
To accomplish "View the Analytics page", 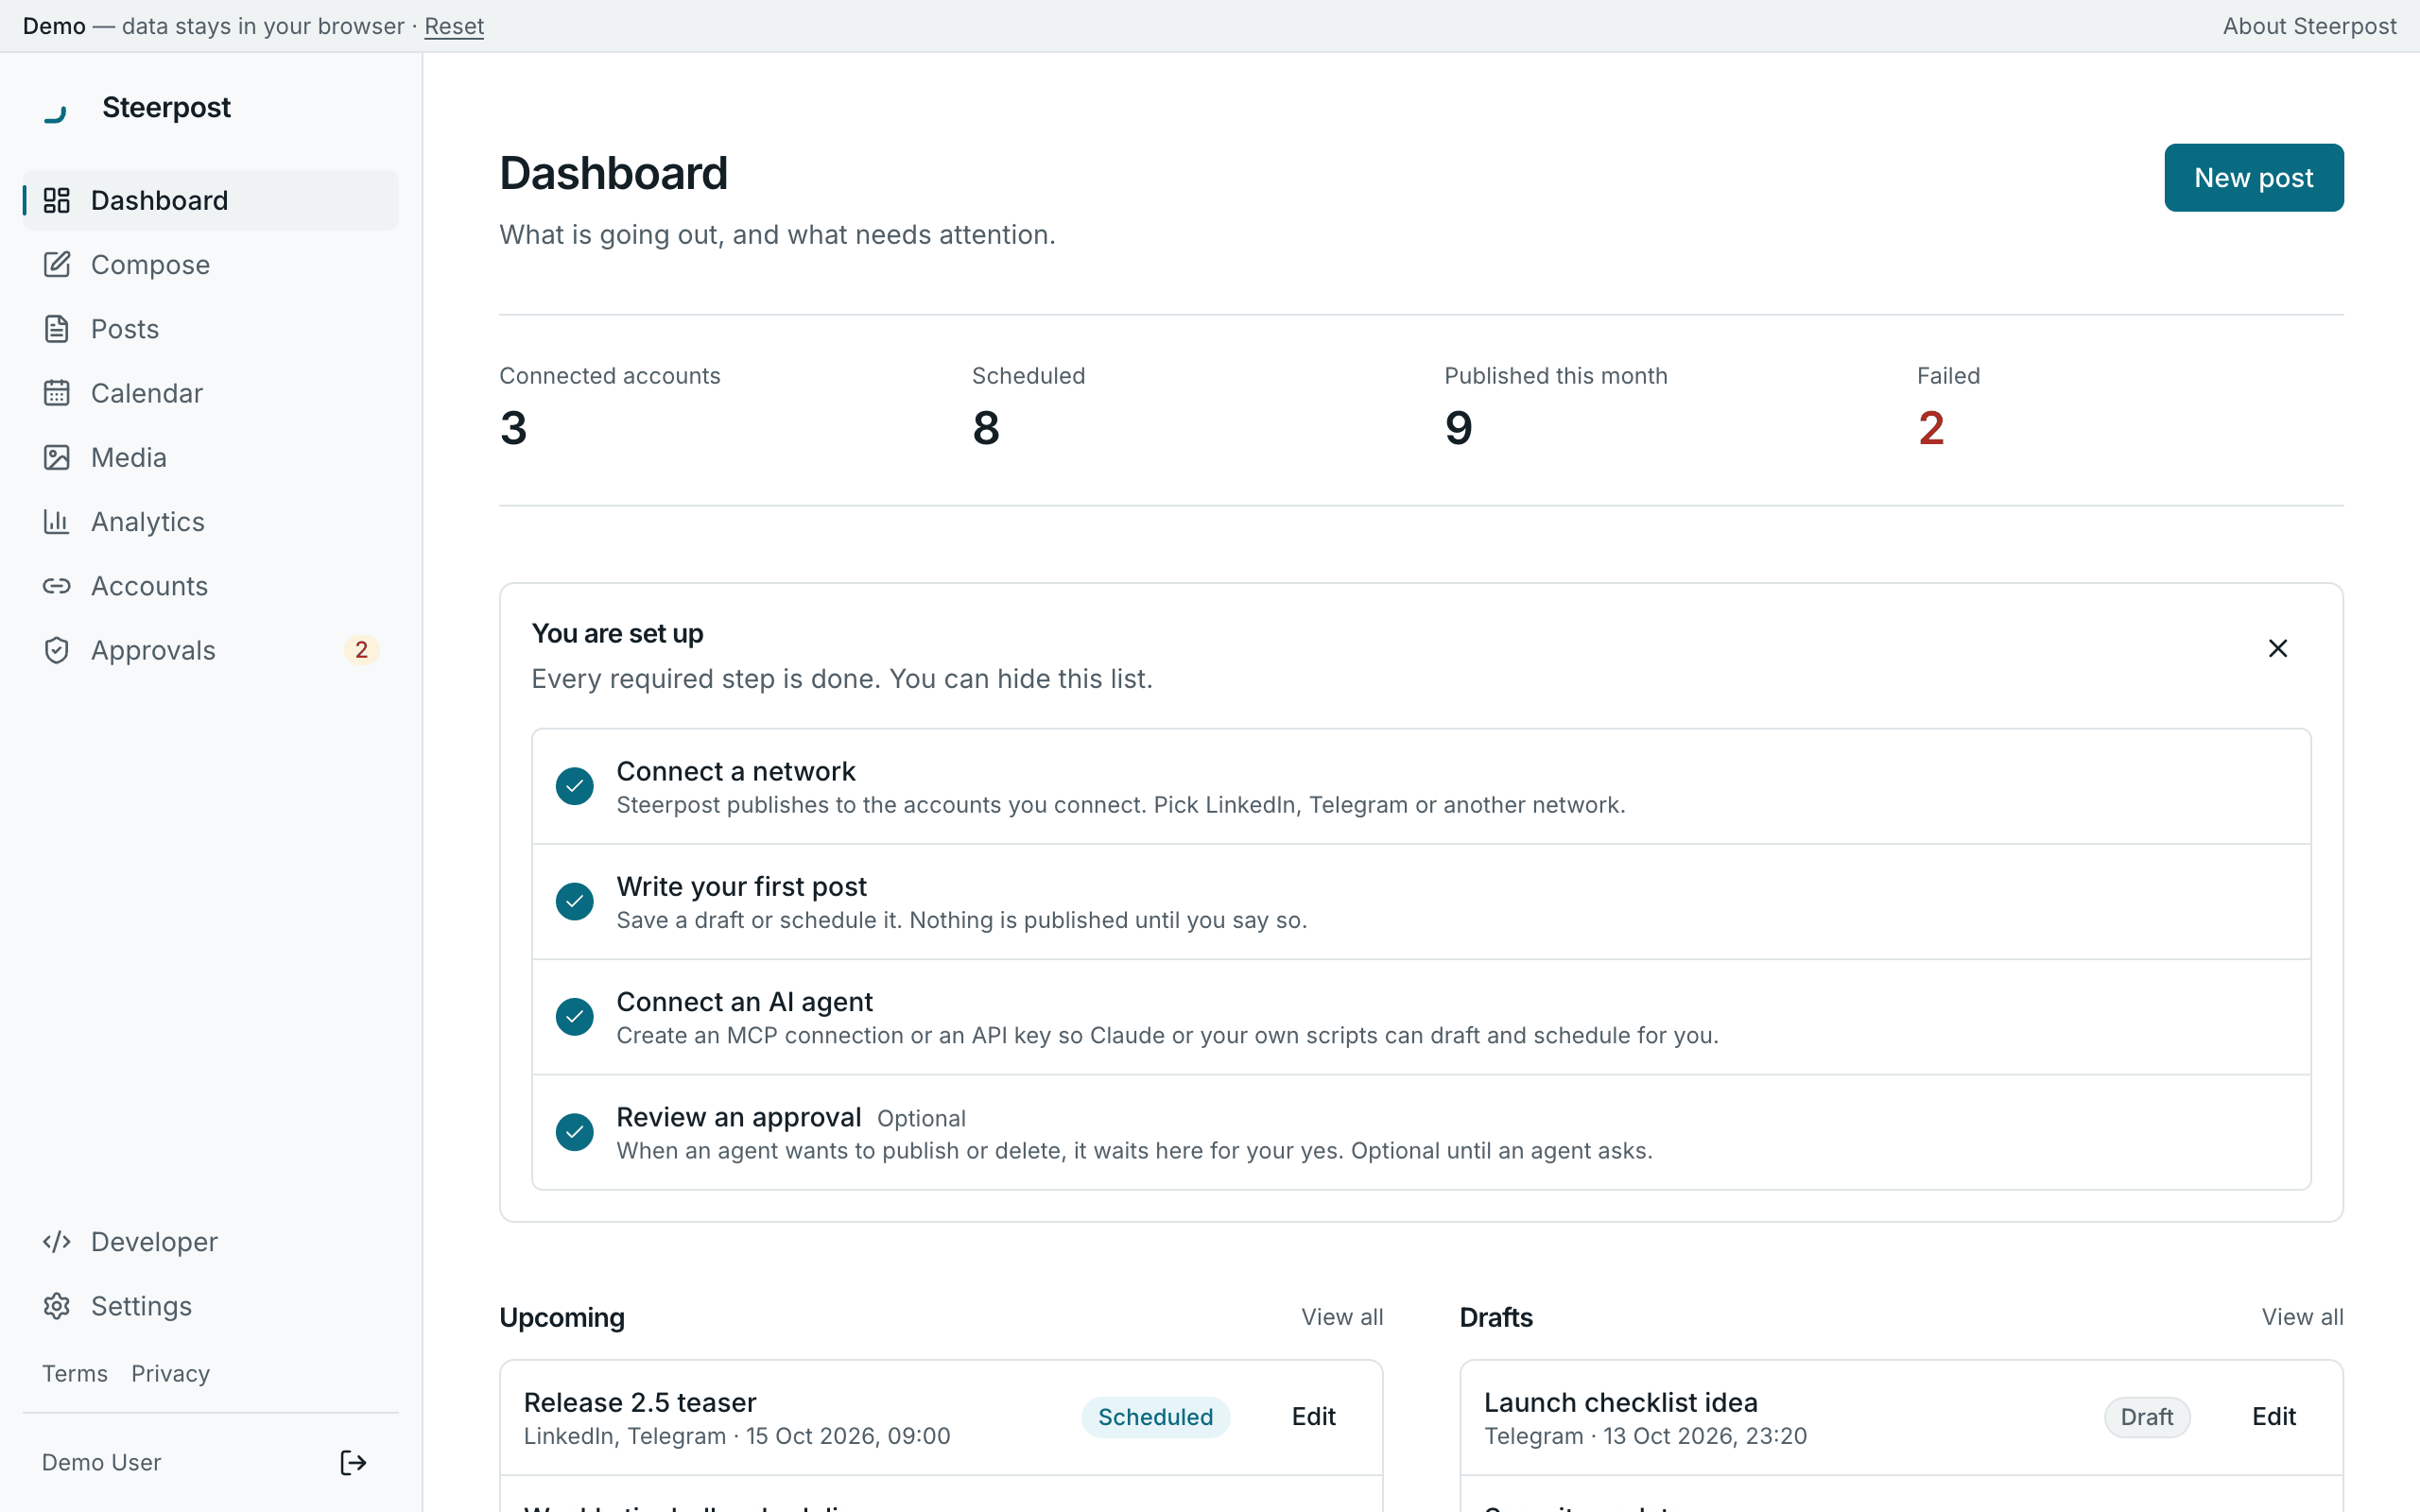I will coord(211,521).
